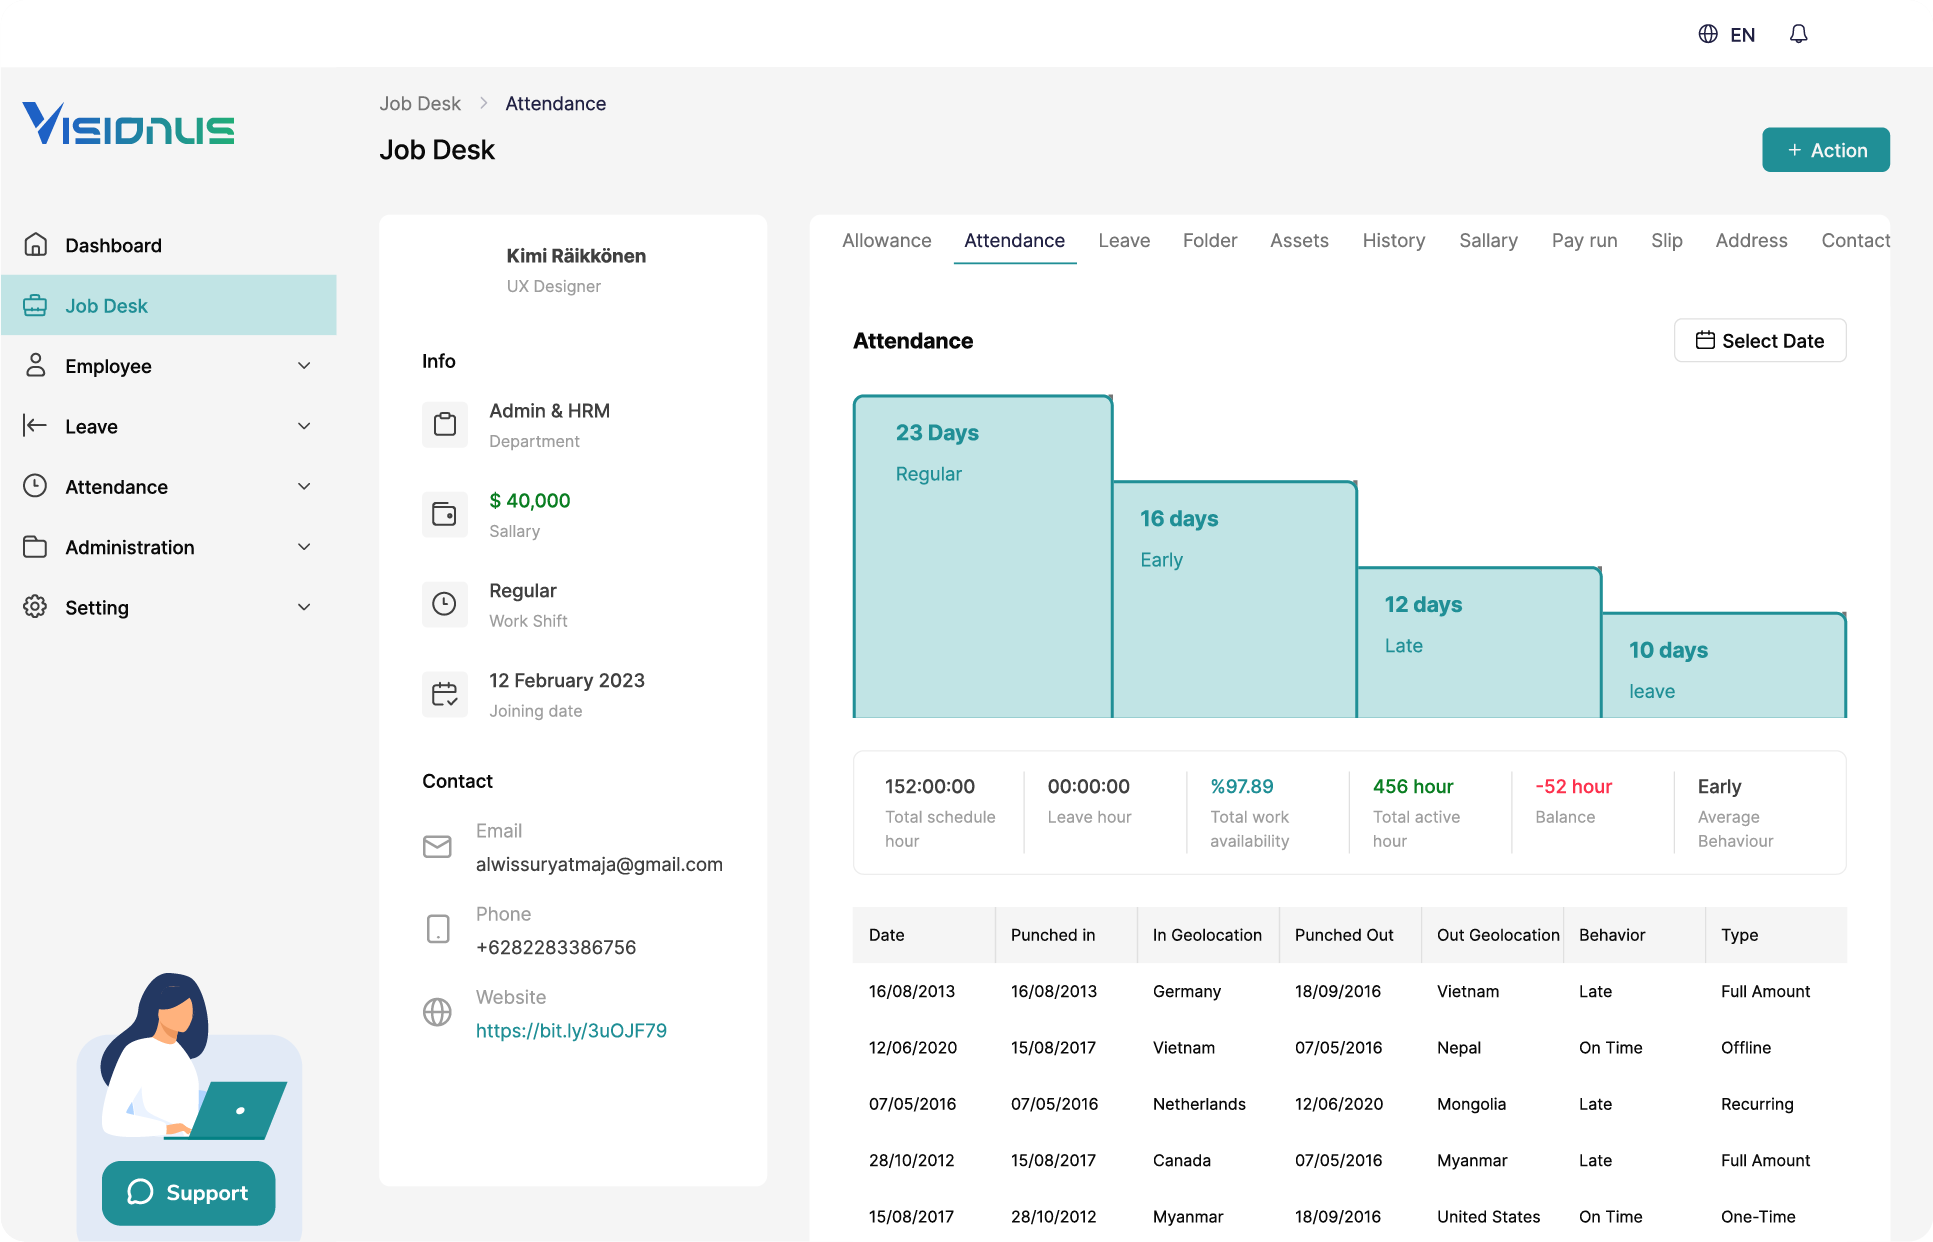
Task: Click the Setting gear icon
Action: [x=36, y=607]
